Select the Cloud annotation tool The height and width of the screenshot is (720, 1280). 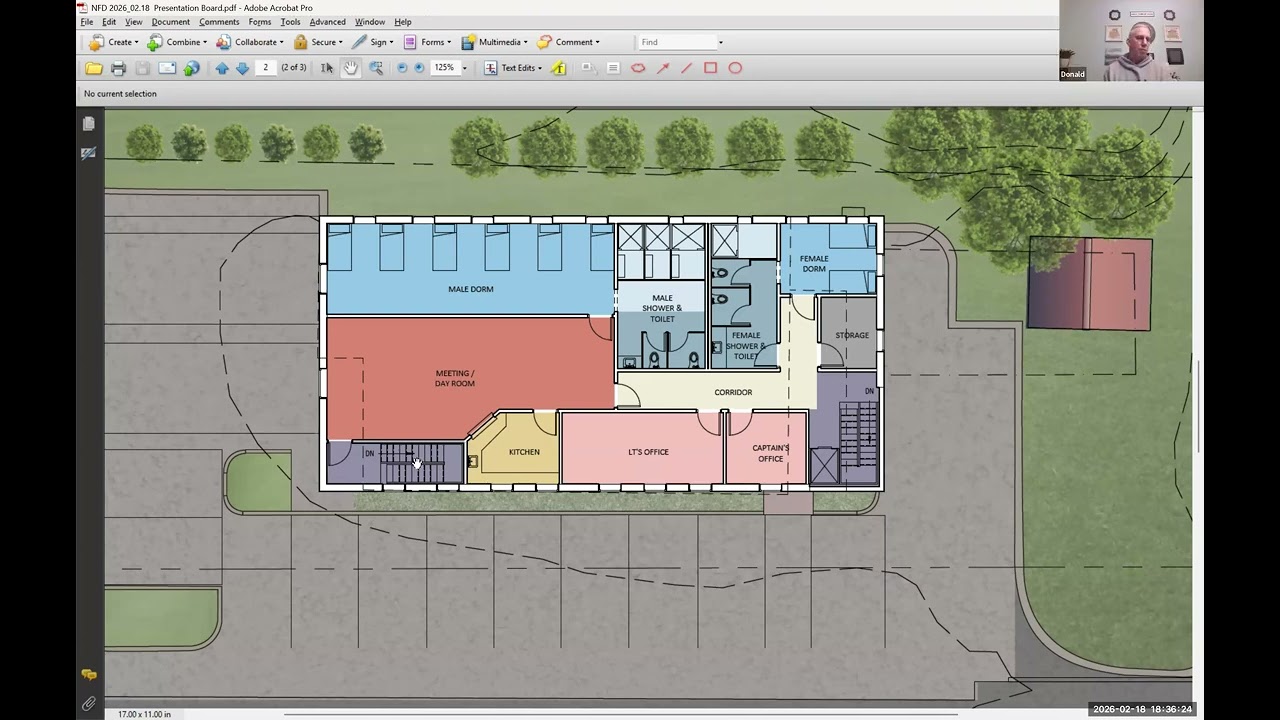pos(638,68)
